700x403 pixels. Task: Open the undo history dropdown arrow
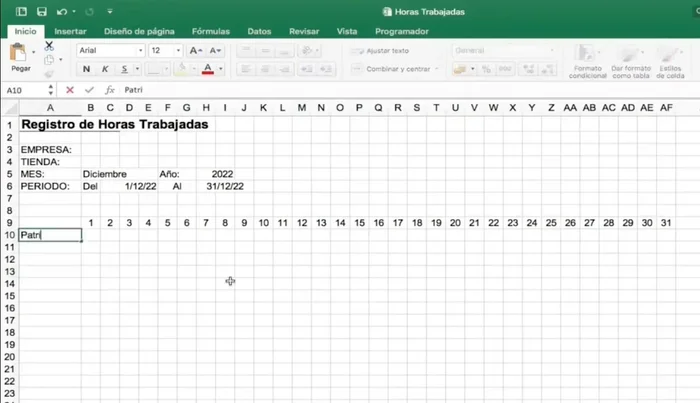pos(74,12)
